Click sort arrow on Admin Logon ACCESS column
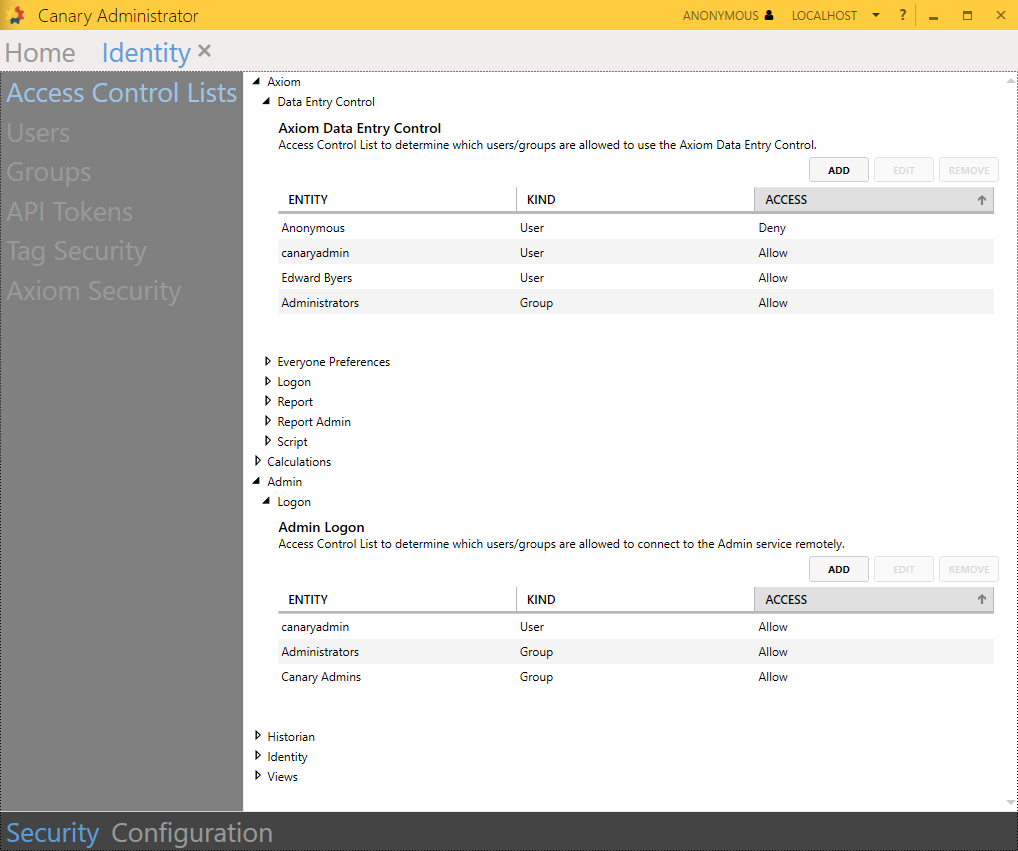This screenshot has height=851, width=1018. click(982, 600)
